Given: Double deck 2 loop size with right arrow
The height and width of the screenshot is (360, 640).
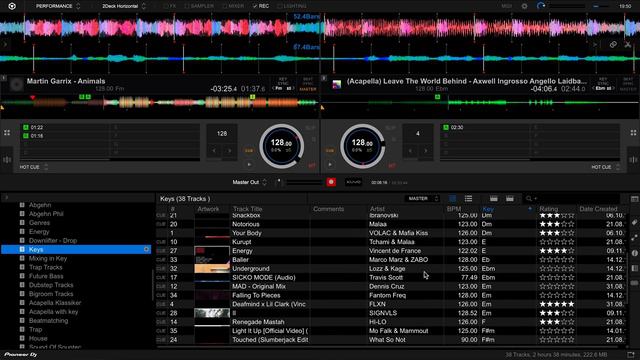Looking at the screenshot, I should click(x=426, y=151).
